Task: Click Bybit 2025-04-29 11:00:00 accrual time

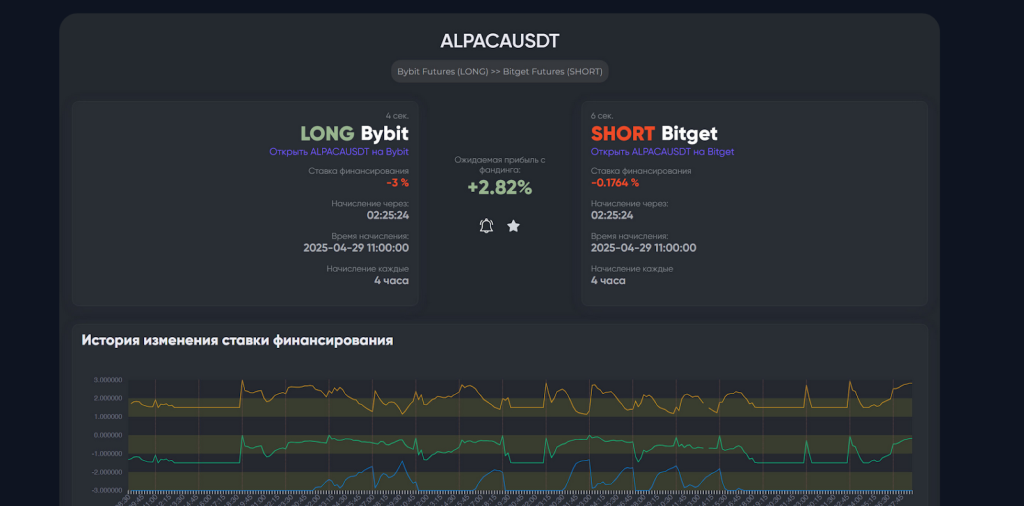Action: [356, 248]
